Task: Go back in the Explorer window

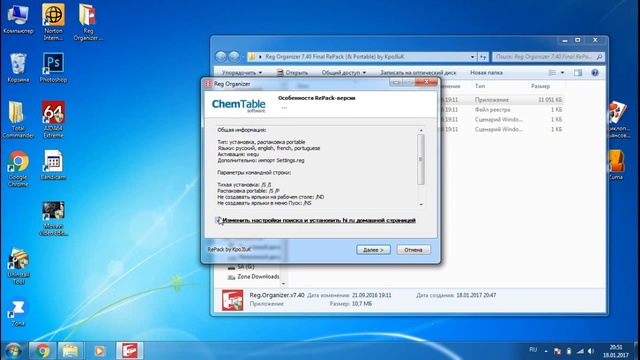Action: tap(221, 57)
